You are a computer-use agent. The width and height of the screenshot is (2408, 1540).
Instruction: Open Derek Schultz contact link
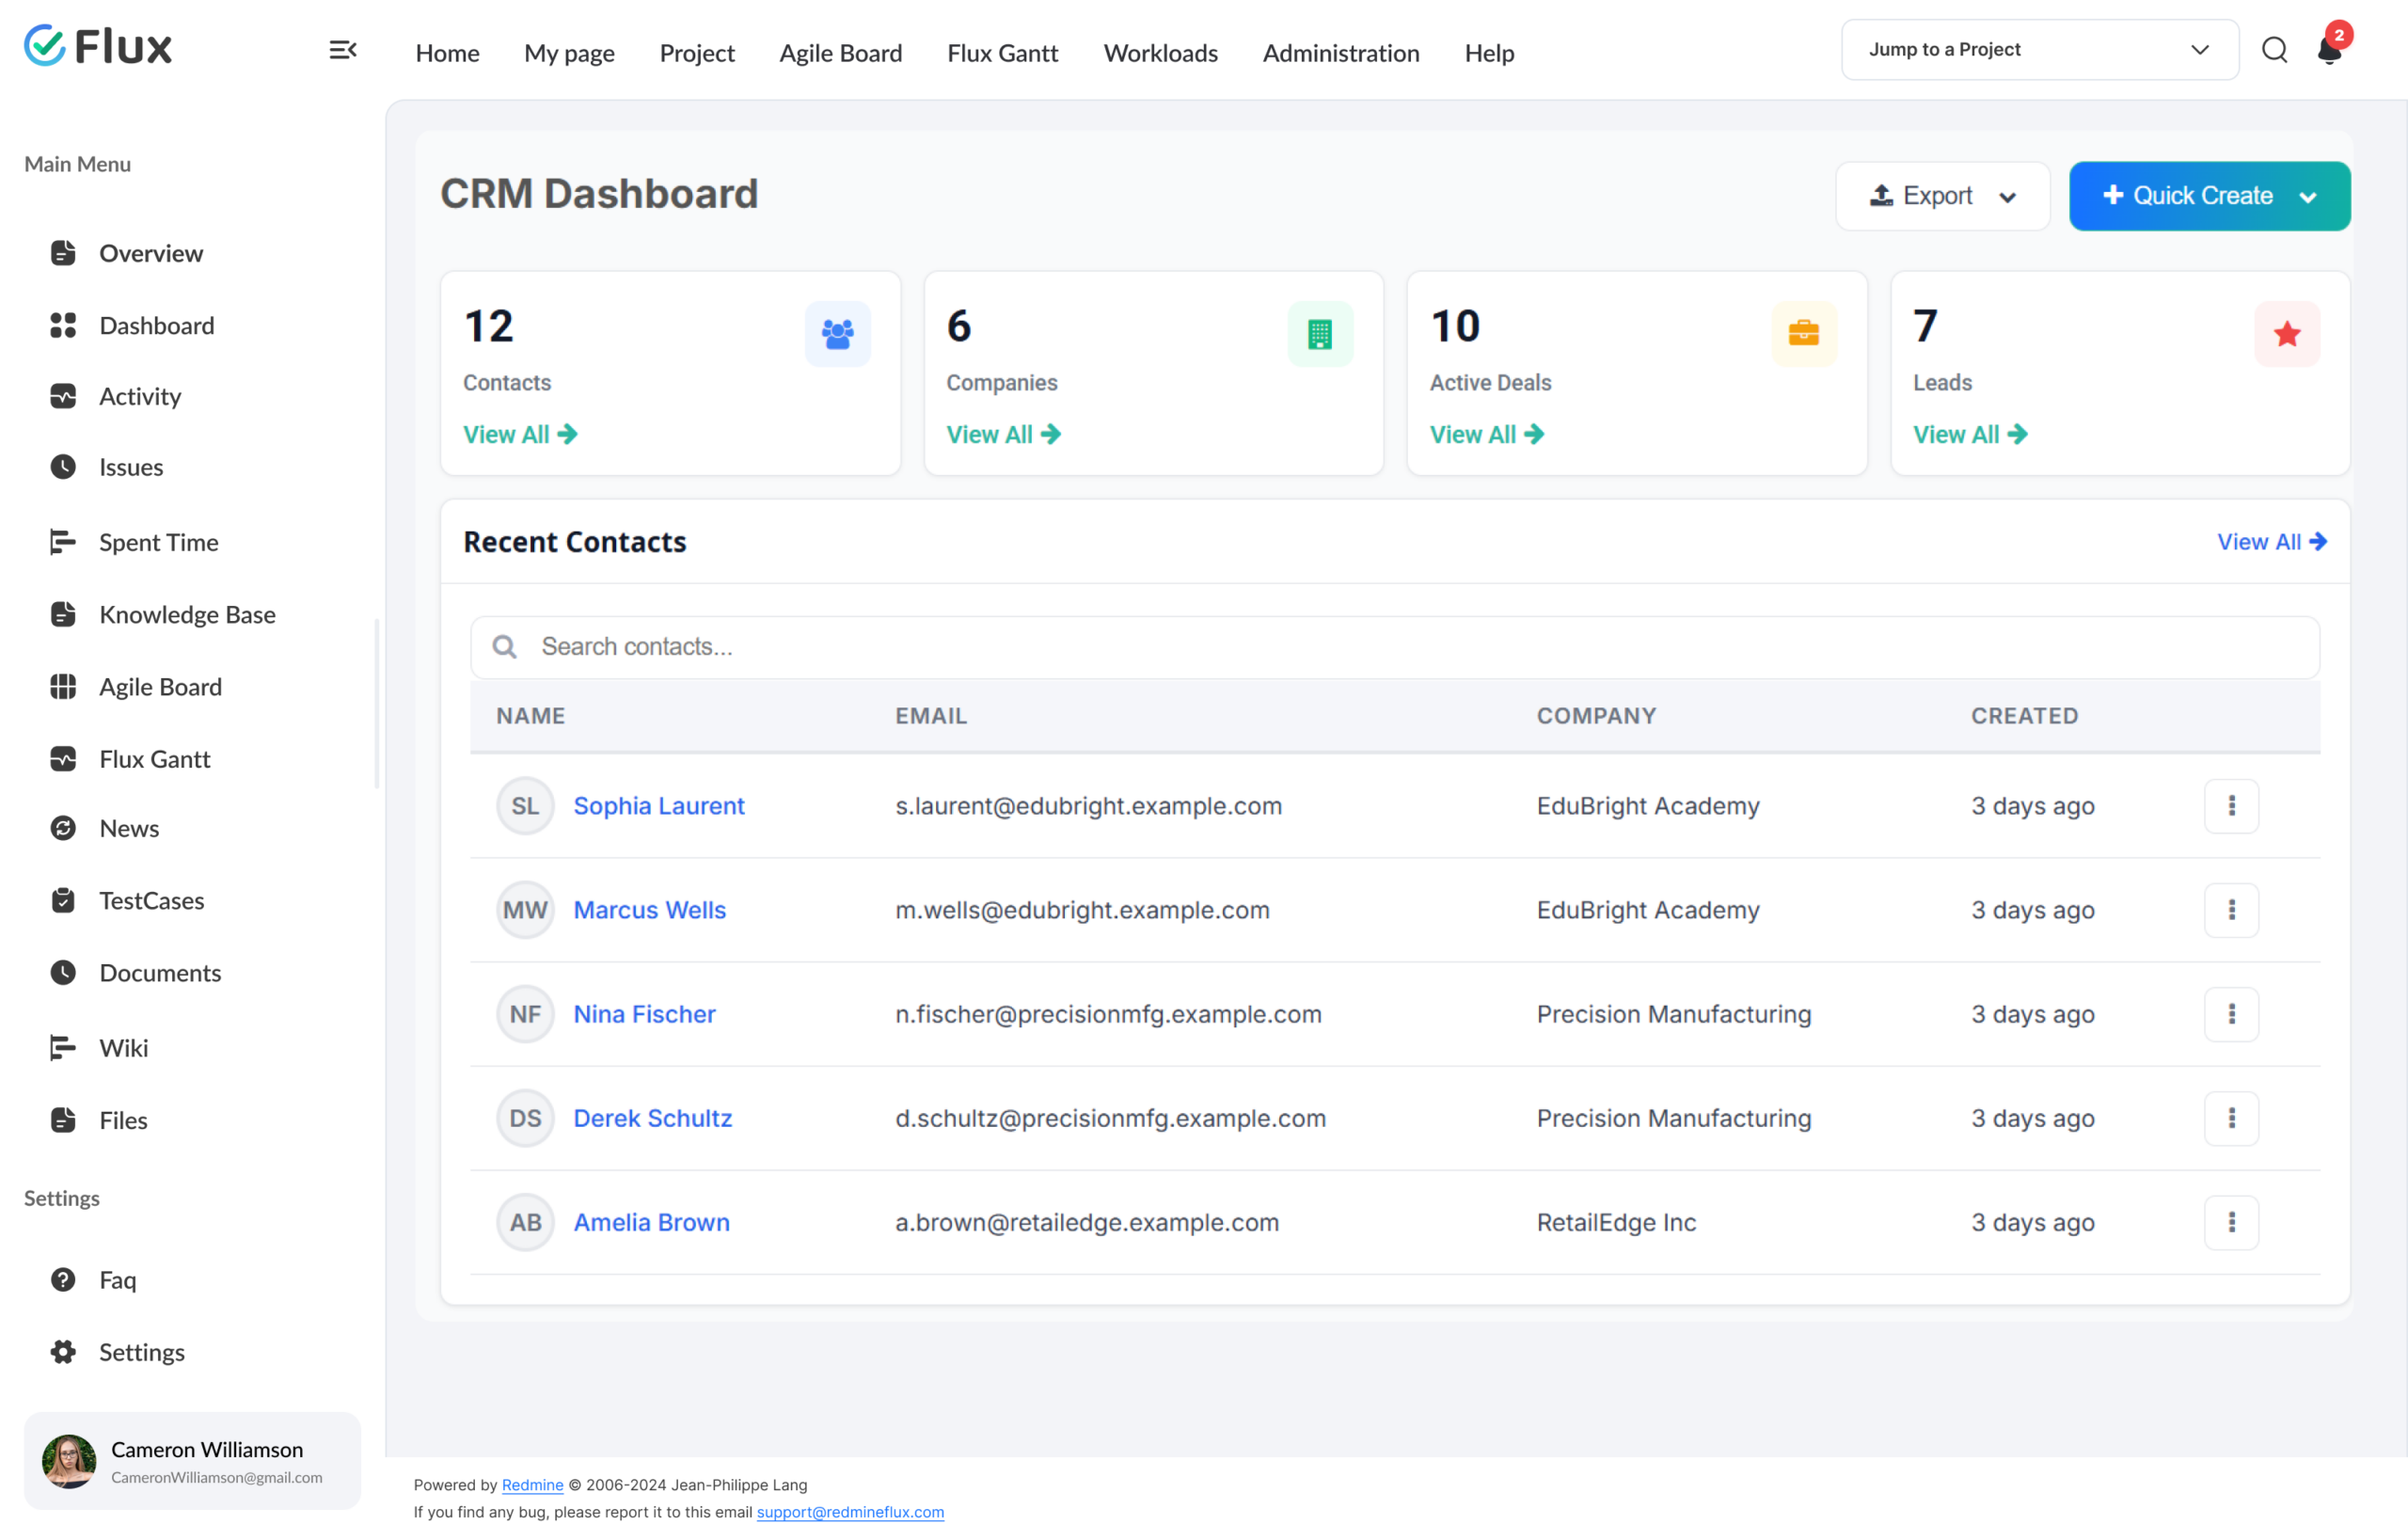click(652, 1118)
